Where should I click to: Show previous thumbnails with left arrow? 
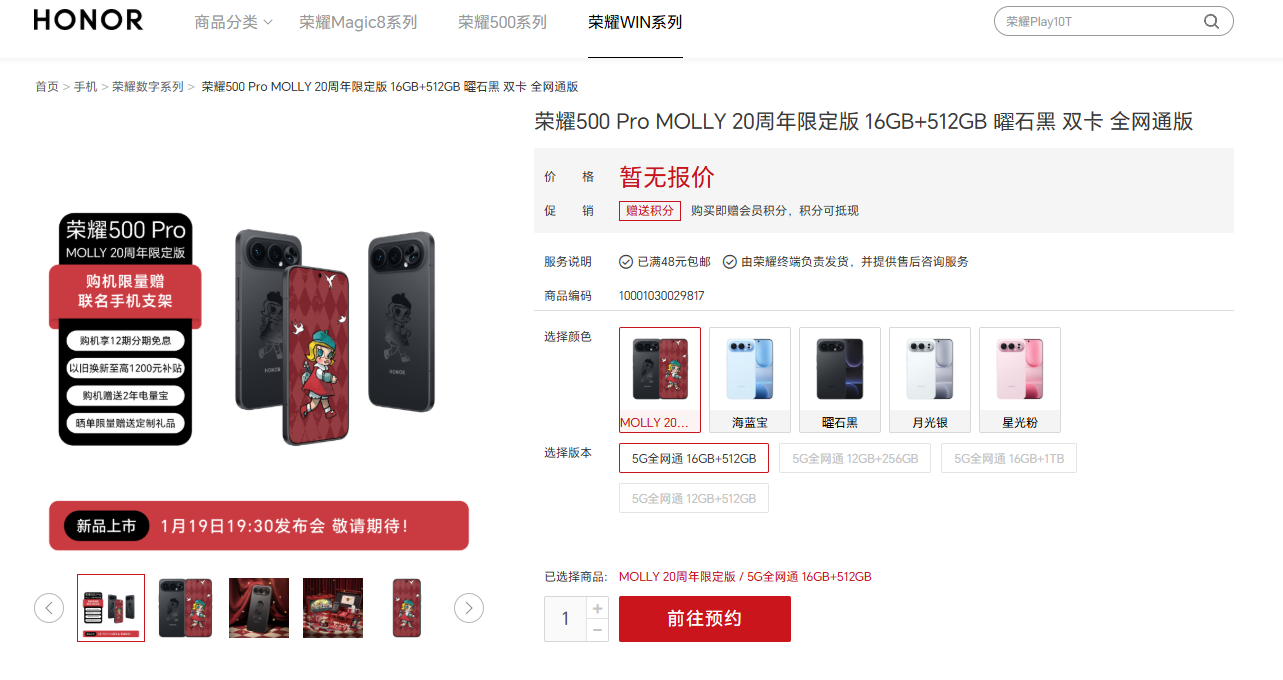[x=49, y=608]
